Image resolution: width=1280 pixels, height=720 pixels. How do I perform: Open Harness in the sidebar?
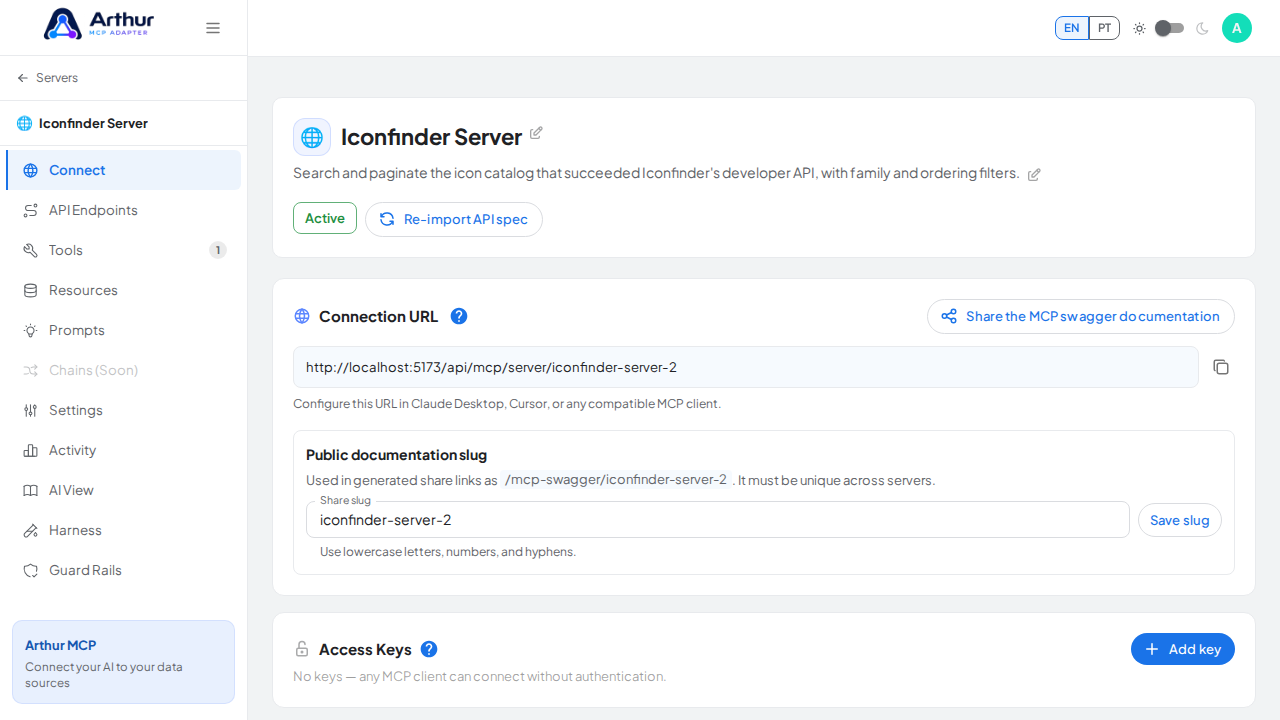pyautogui.click(x=123, y=530)
